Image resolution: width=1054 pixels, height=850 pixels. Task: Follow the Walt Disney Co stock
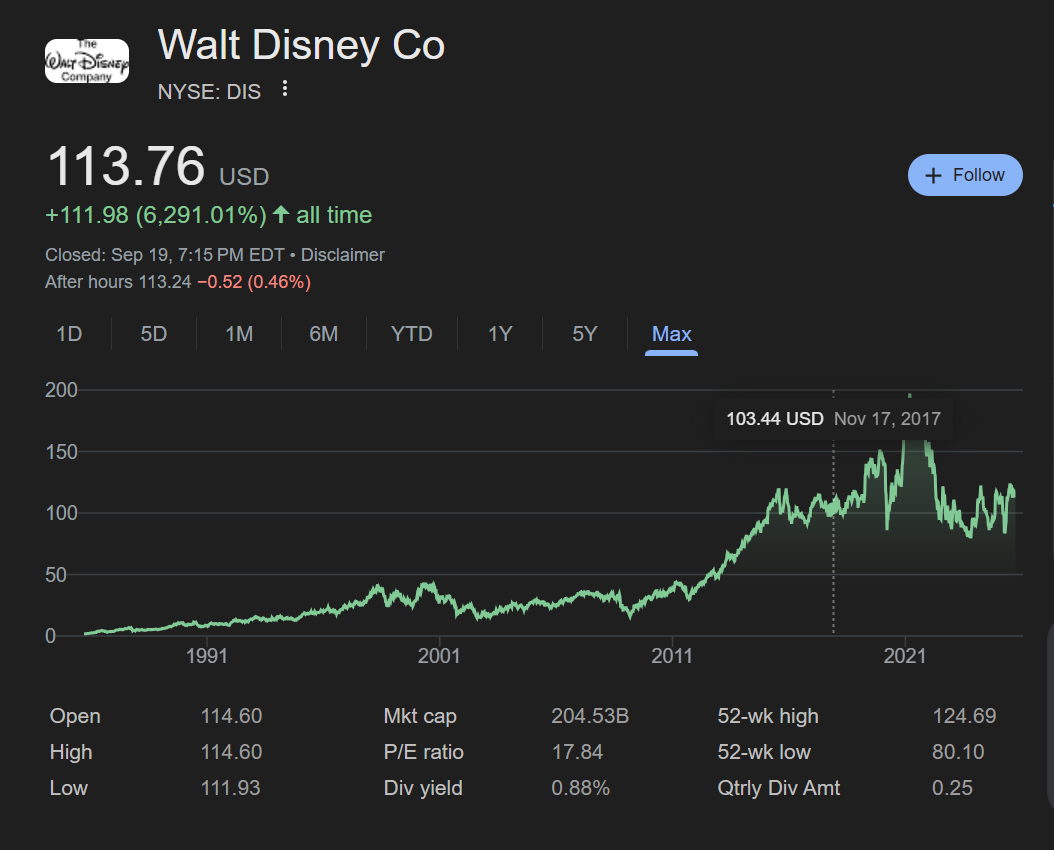click(x=965, y=175)
